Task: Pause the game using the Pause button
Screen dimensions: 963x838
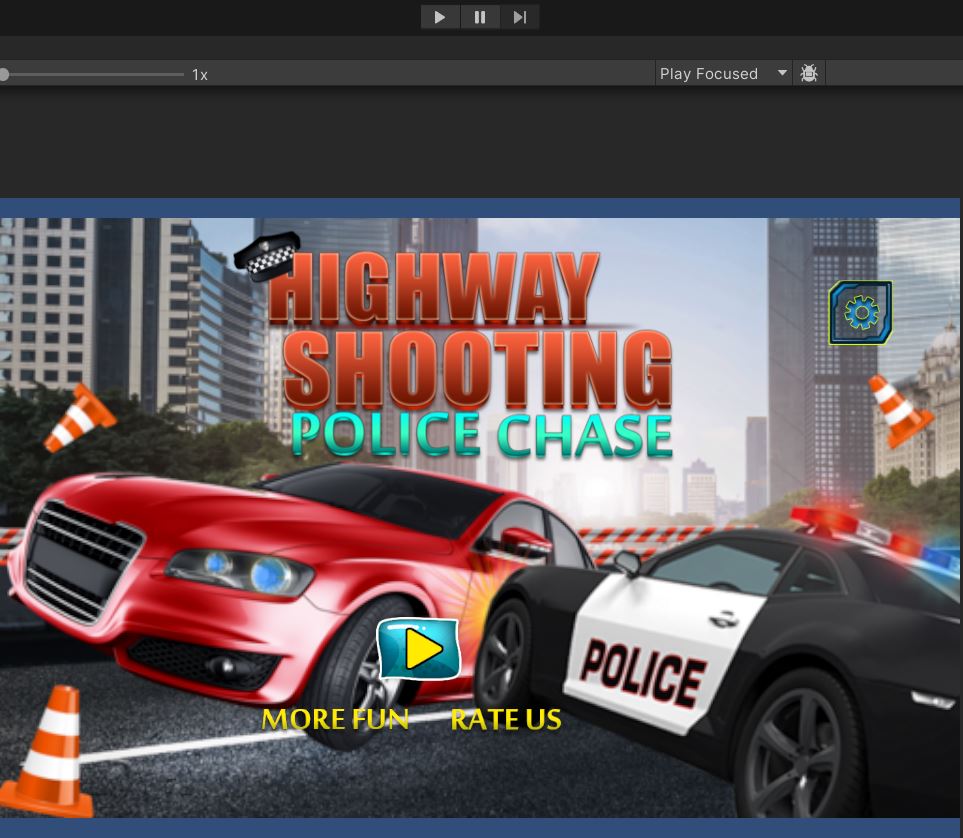Action: point(480,17)
